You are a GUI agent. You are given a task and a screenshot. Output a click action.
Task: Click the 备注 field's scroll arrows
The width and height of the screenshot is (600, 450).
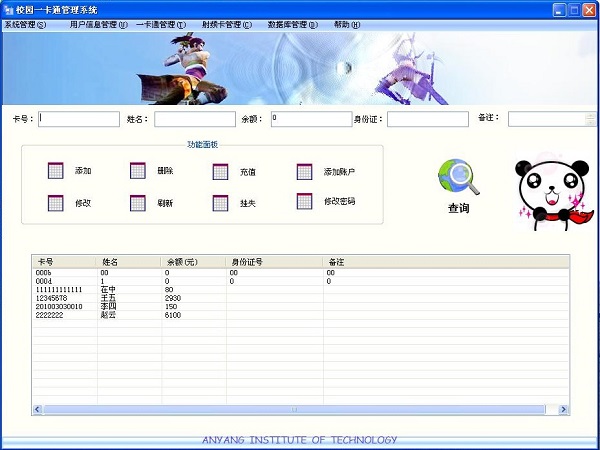coord(591,119)
